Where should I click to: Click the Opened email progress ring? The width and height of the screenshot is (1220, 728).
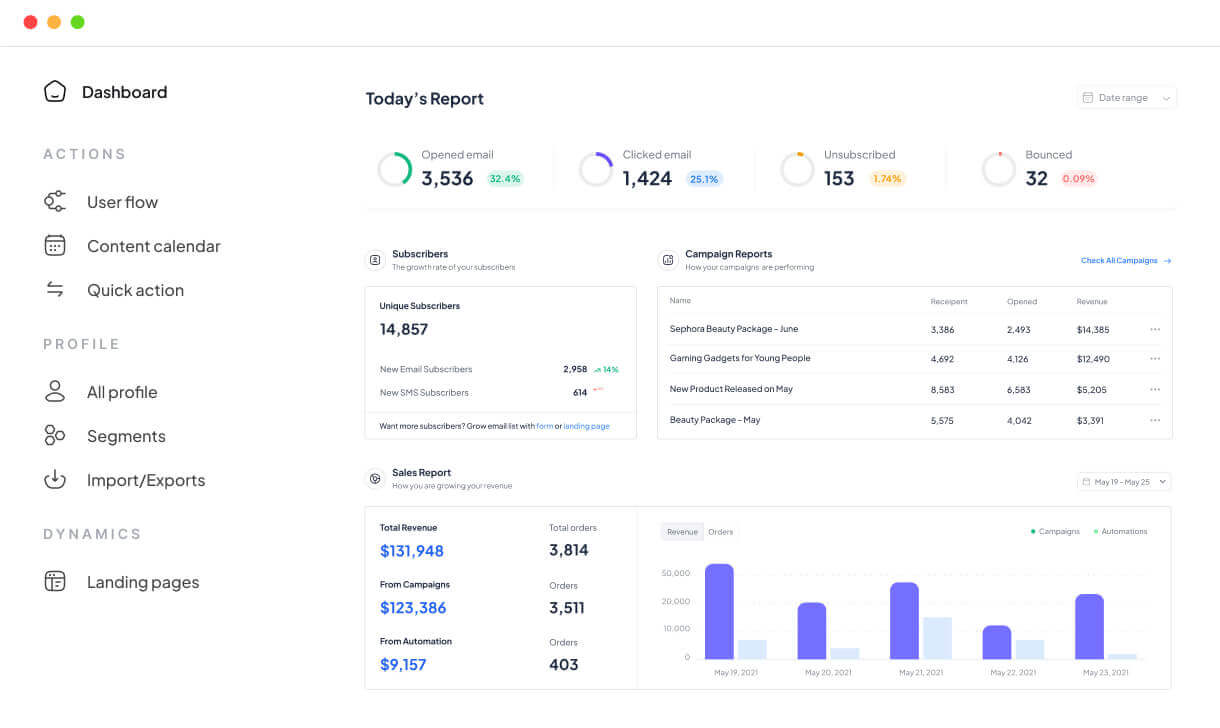[395, 170]
